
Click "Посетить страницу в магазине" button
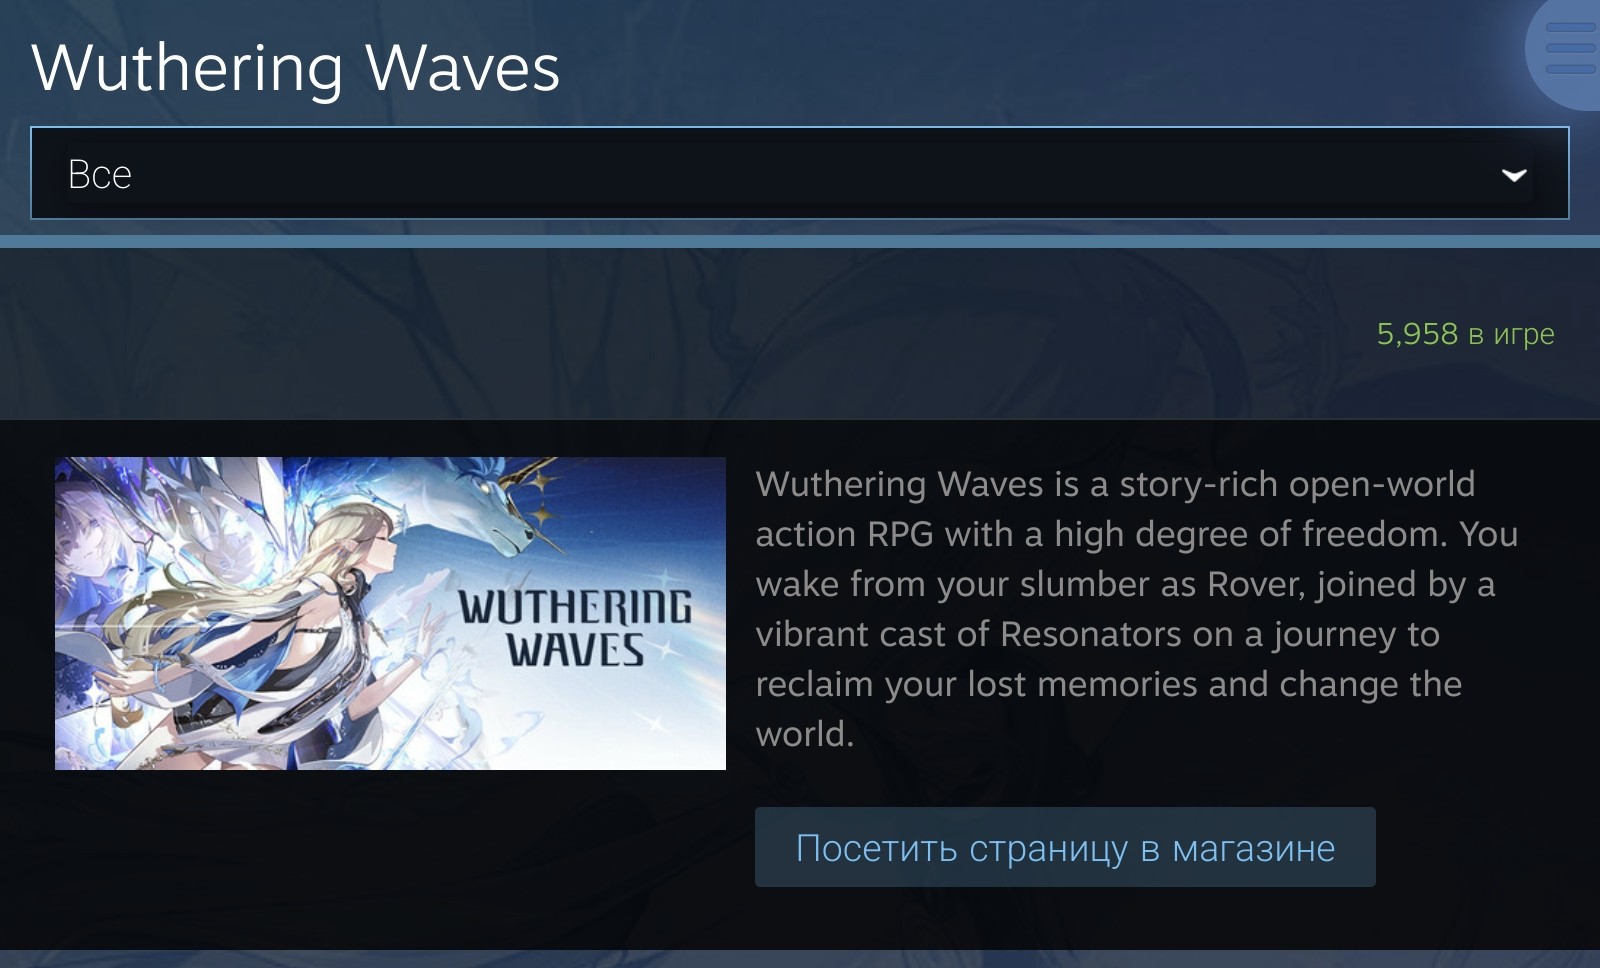click(x=1065, y=847)
